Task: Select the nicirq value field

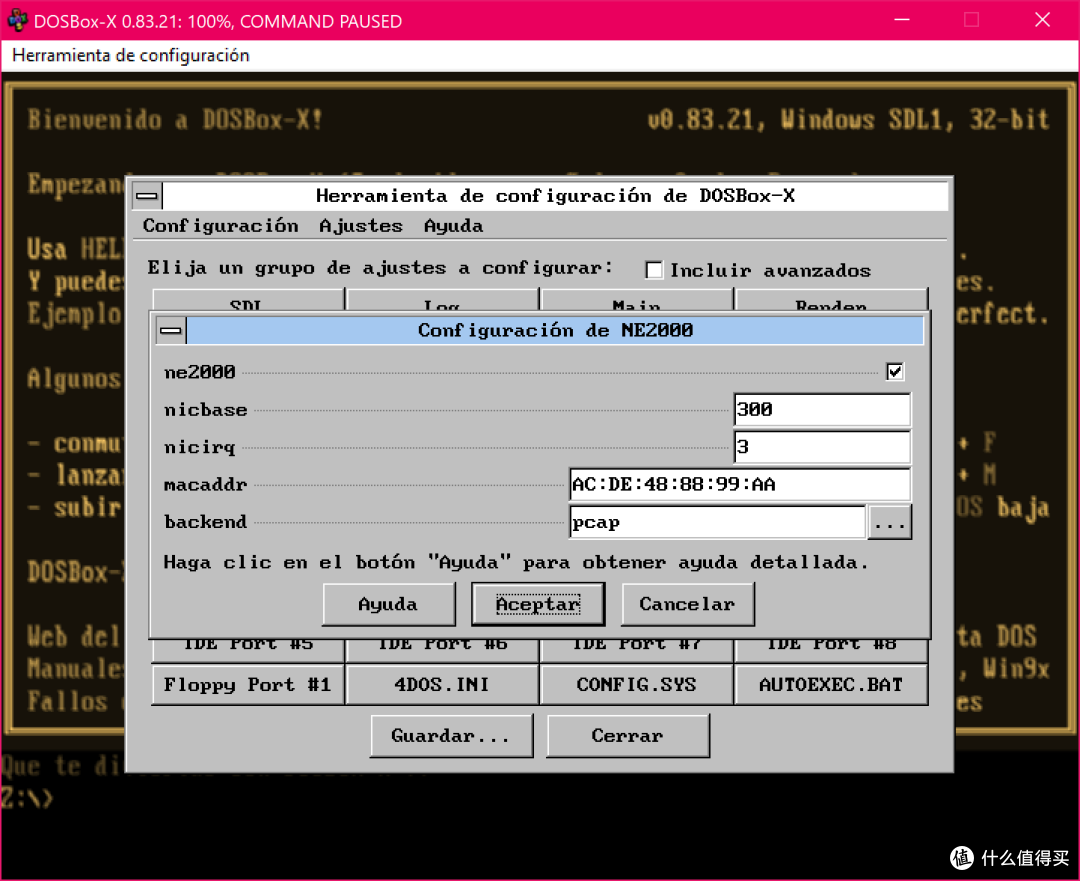Action: point(821,446)
